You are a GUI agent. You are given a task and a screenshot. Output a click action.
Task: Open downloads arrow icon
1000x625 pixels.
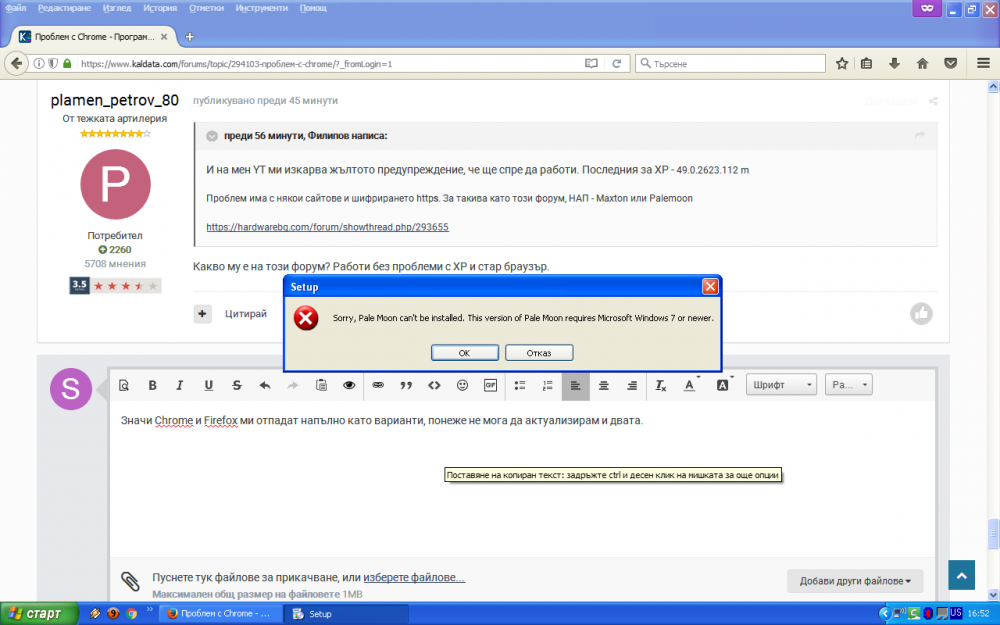pyautogui.click(x=894, y=63)
